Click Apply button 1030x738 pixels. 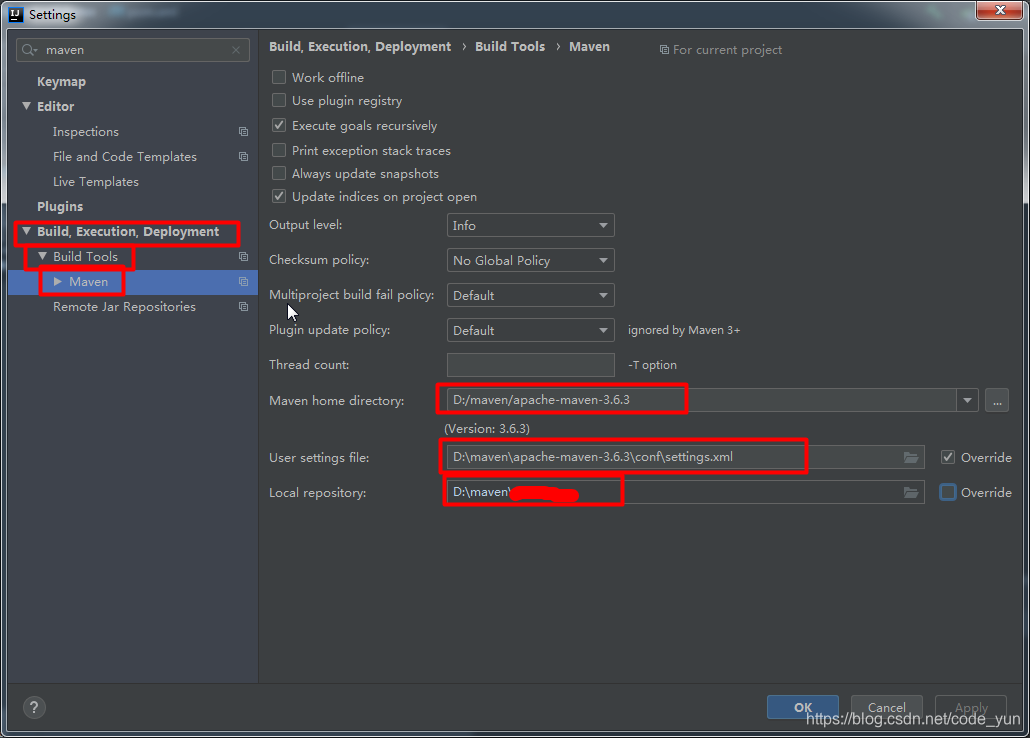971,707
